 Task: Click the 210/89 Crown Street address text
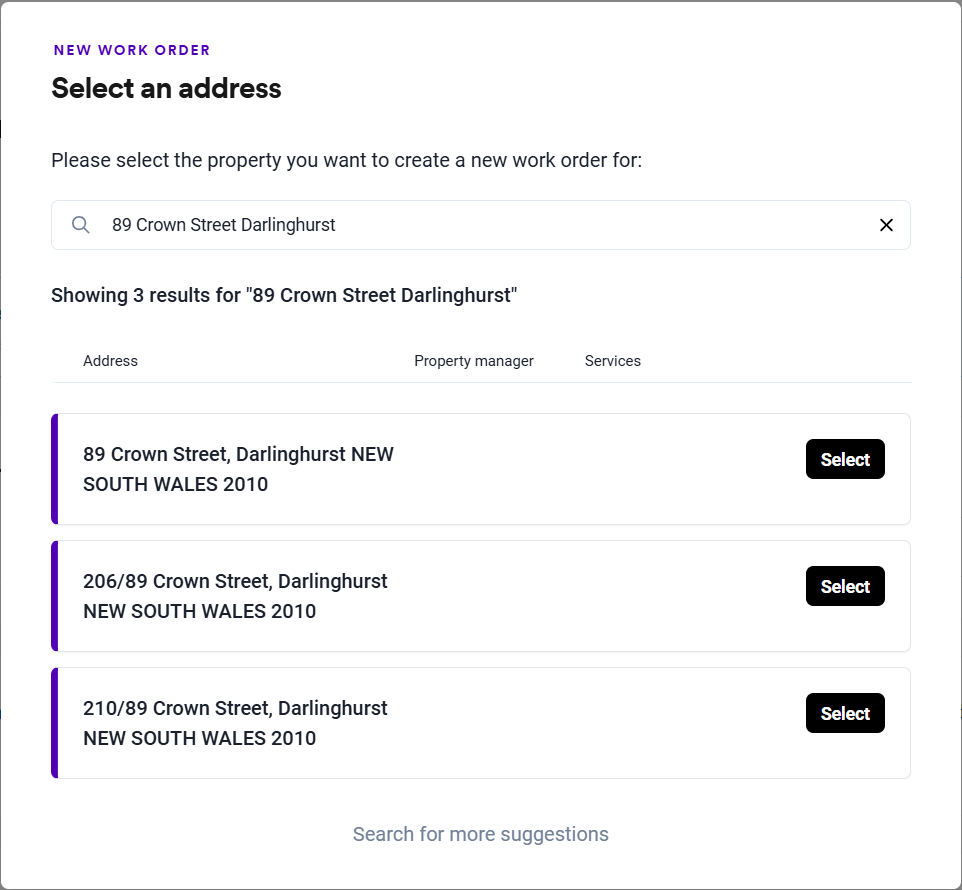(235, 723)
